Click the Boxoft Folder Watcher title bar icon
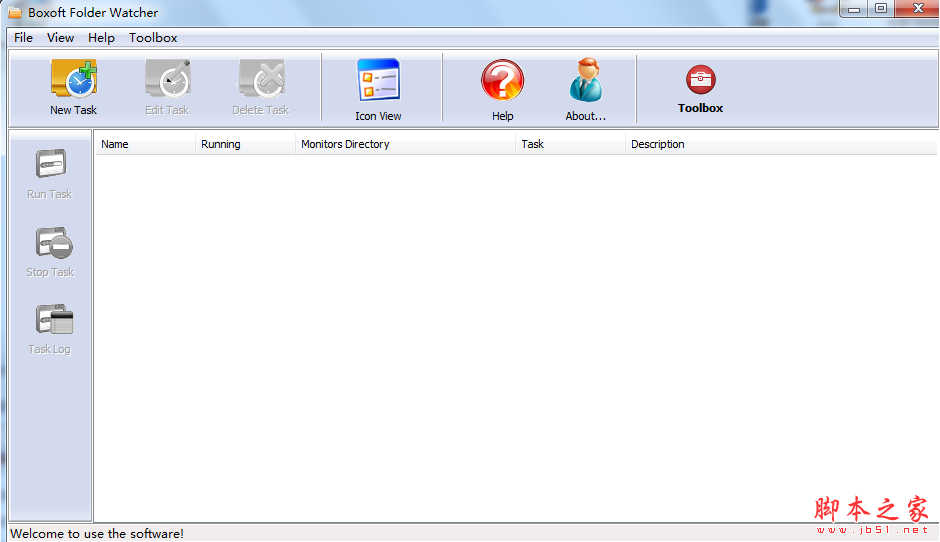The height and width of the screenshot is (542, 940). 15,13
